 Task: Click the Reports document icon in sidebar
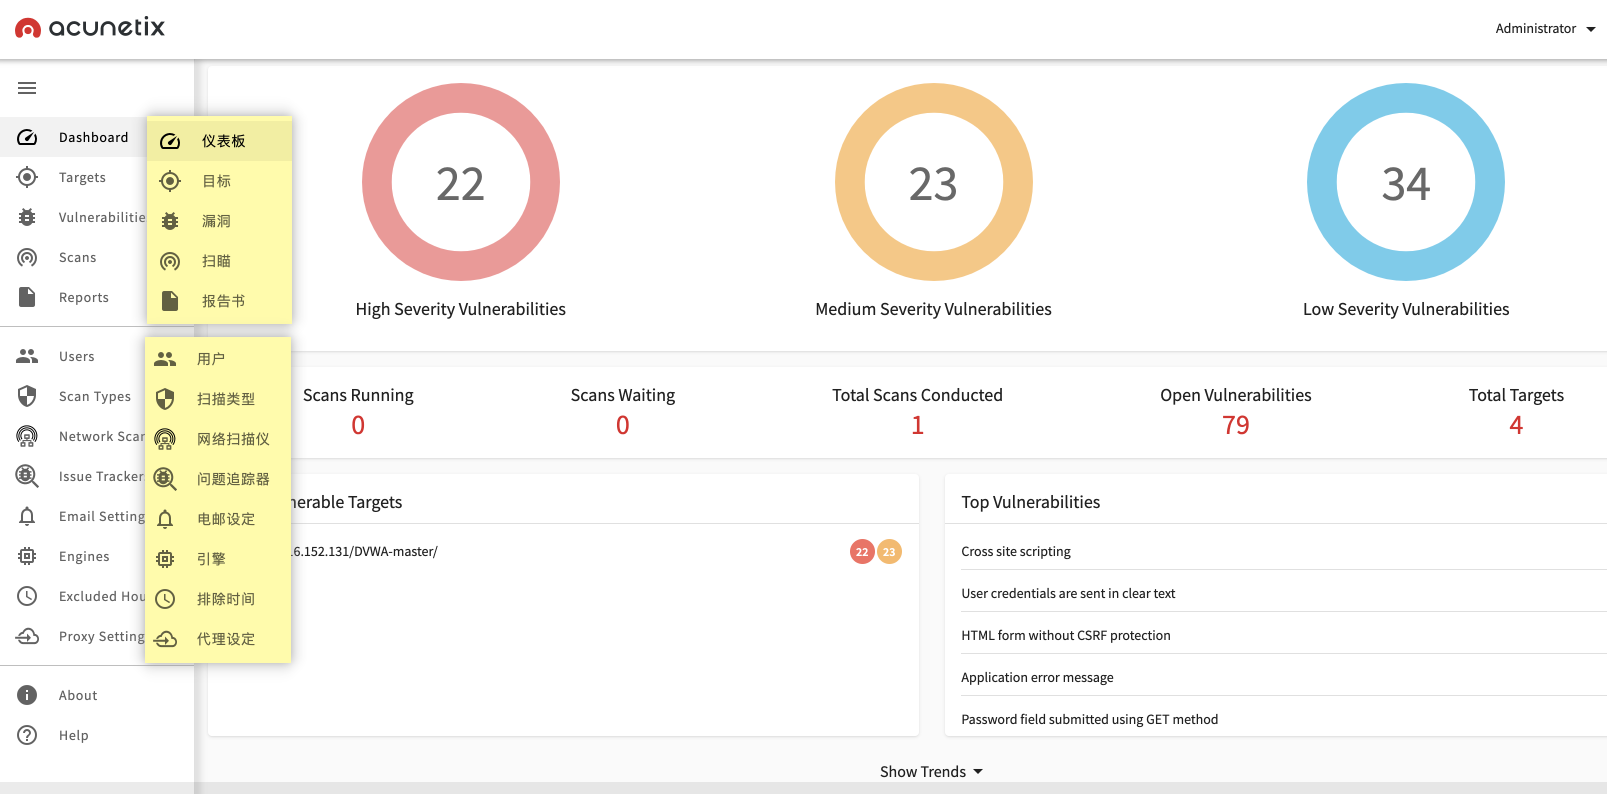(x=27, y=297)
